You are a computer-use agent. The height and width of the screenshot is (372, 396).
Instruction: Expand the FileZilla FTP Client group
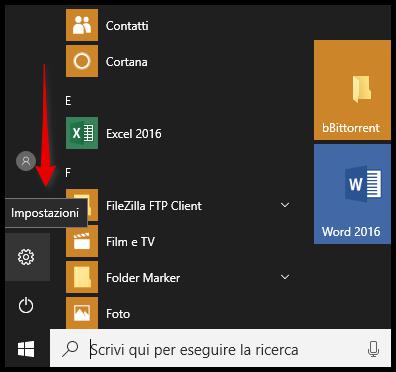pos(285,205)
